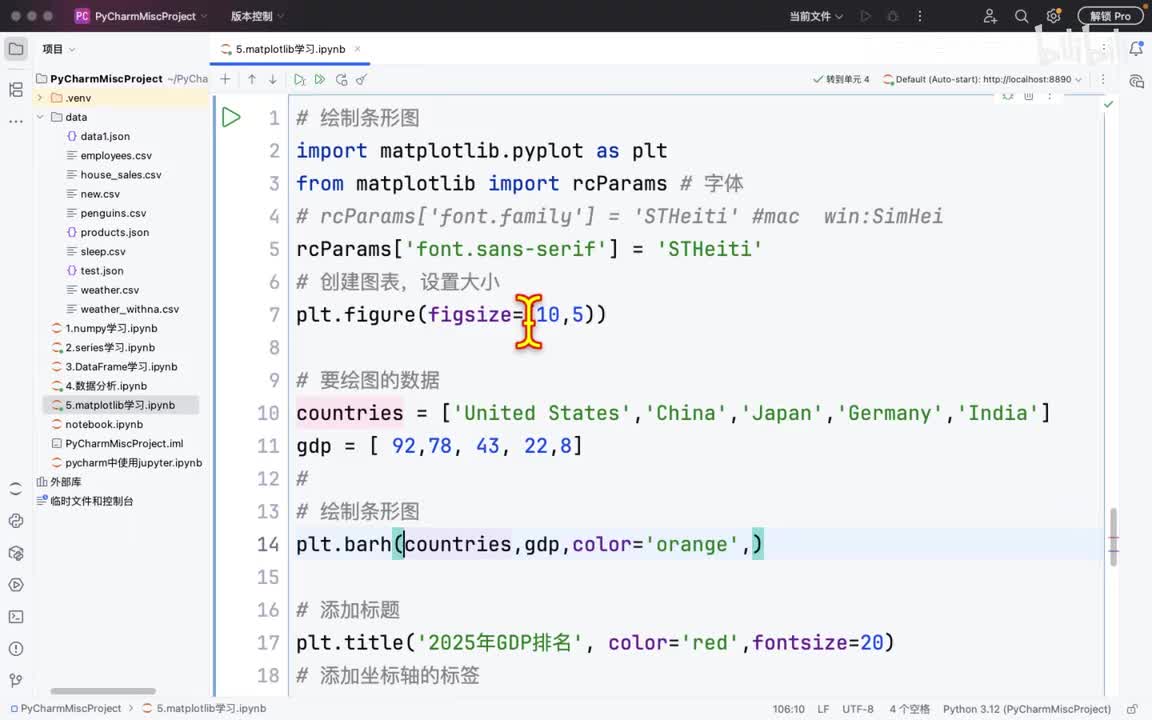The image size is (1152, 720).
Task: Click the Python 3.12 interpreter status
Action: click(1027, 709)
